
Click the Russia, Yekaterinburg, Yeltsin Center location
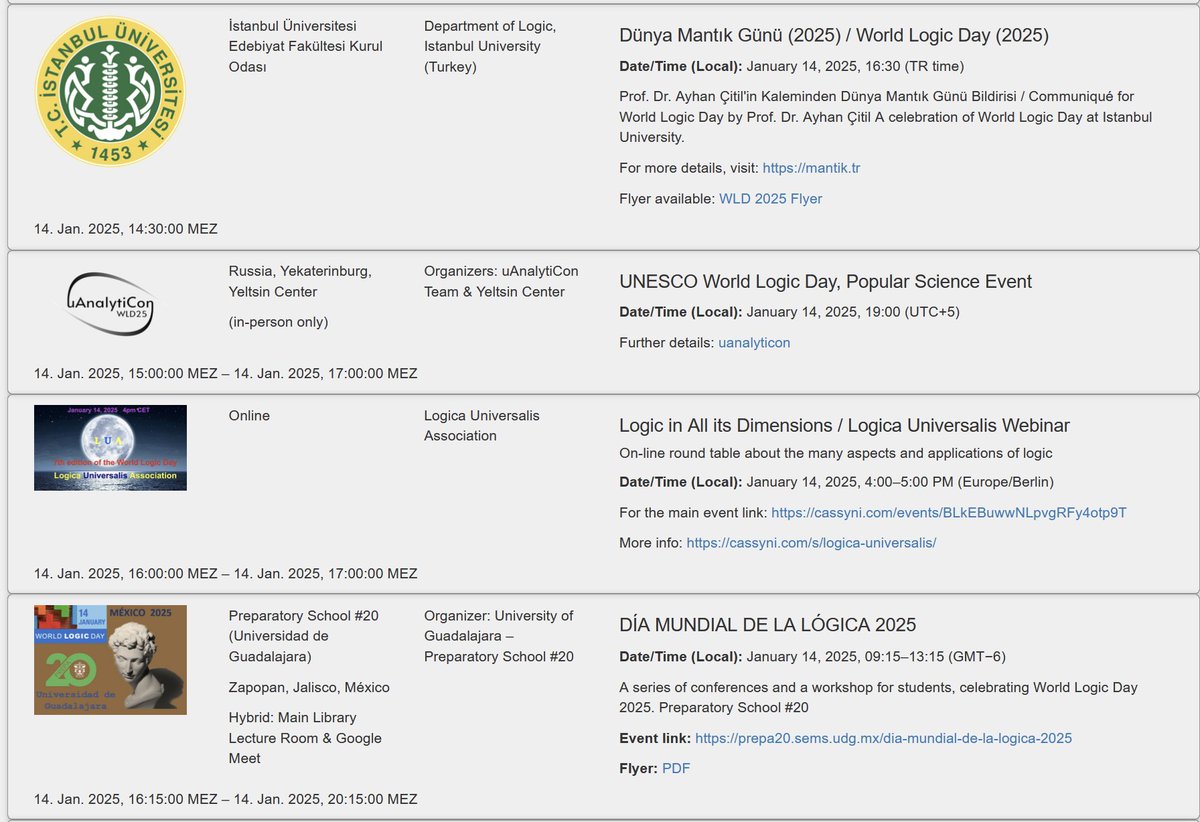300,282
